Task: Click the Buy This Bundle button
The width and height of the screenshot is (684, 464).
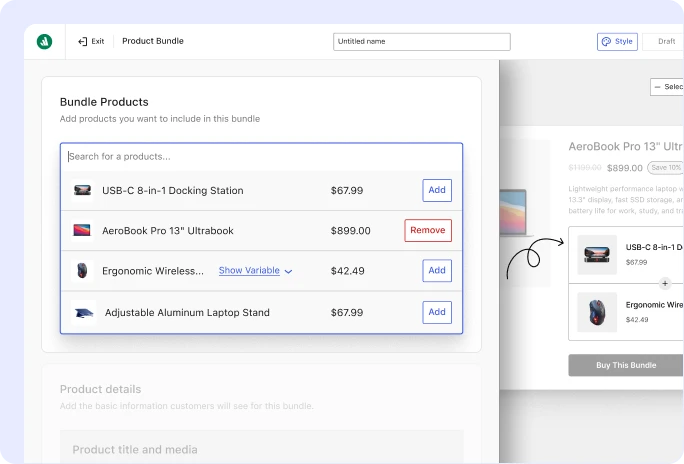Action: [x=626, y=365]
